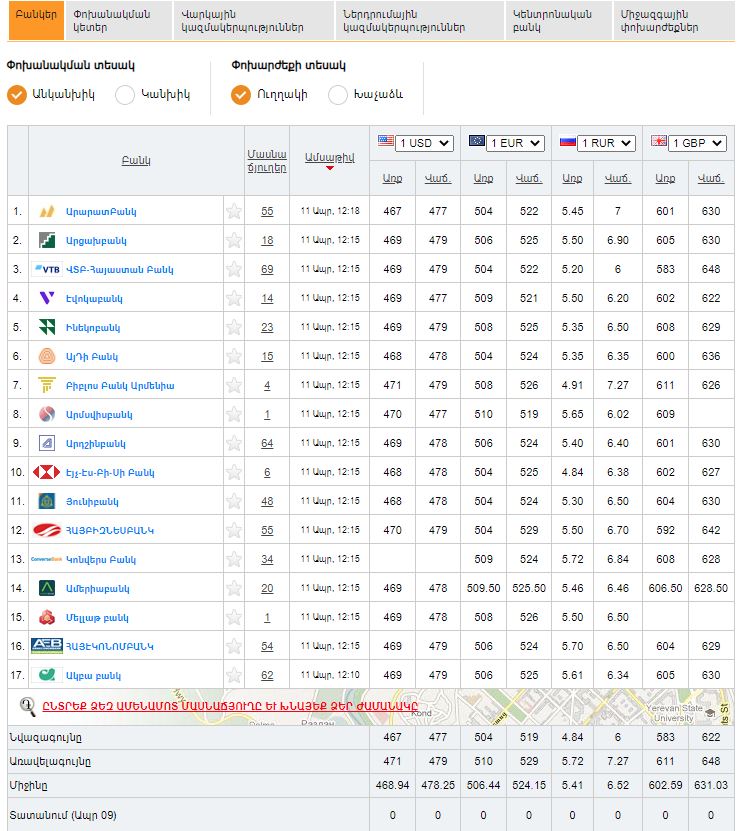Click the Russian flag icon beside 1 RUR
The width and height of the screenshot is (738, 831).
point(567,142)
